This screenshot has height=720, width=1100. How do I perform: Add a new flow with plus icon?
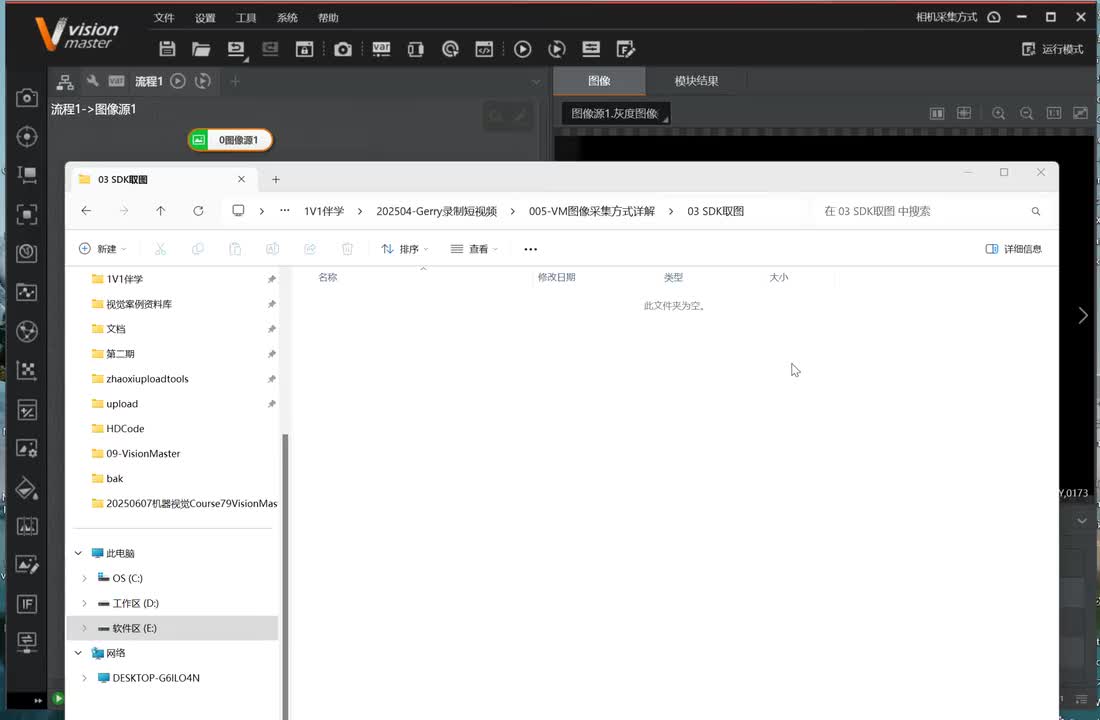[235, 81]
